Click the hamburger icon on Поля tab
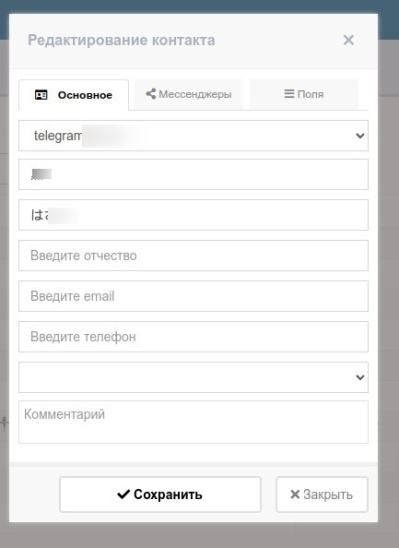Image resolution: width=399 pixels, height=548 pixels. point(289,94)
